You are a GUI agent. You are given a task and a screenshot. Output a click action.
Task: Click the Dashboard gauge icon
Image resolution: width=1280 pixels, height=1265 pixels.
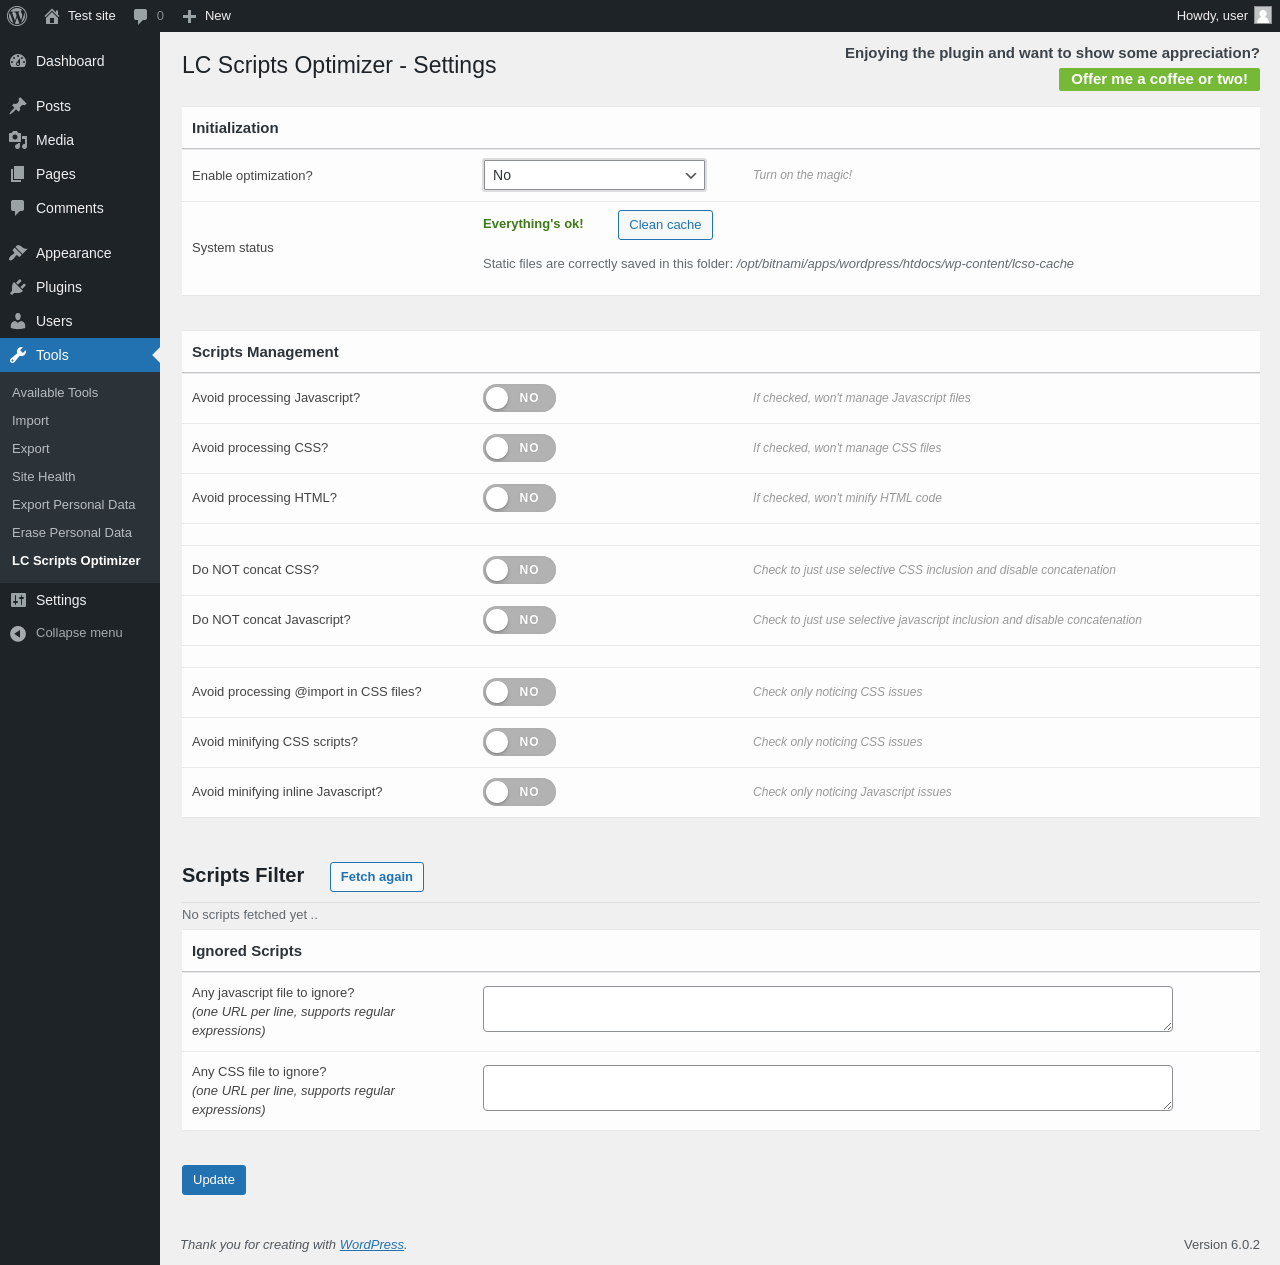coord(18,61)
